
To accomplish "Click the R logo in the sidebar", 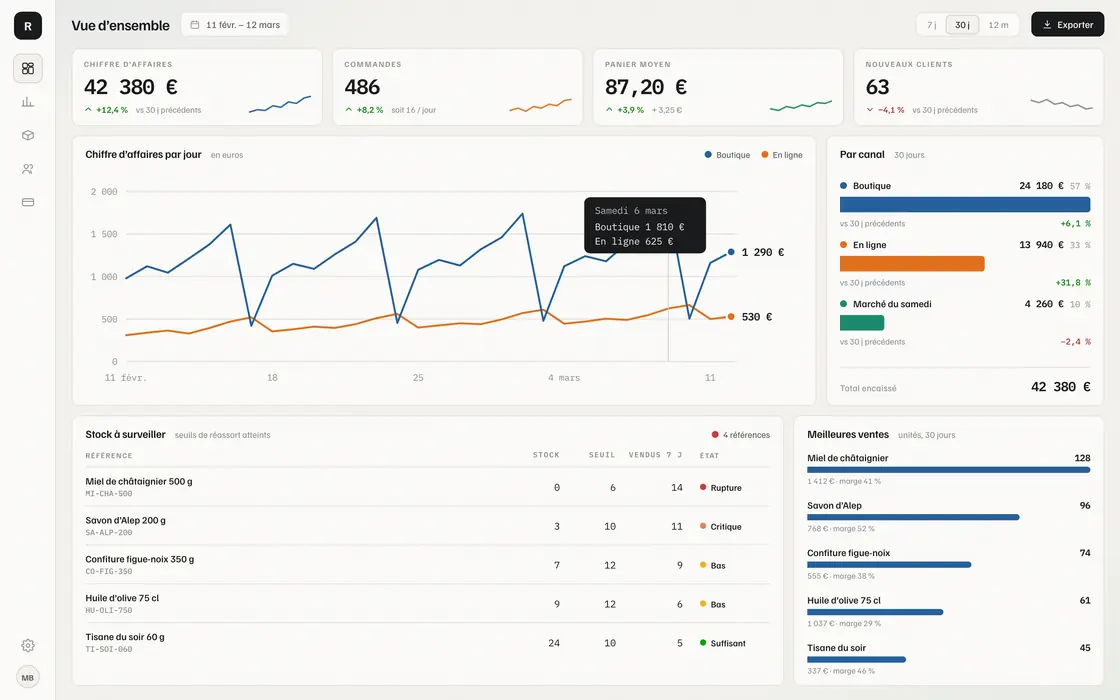I will [x=28, y=26].
